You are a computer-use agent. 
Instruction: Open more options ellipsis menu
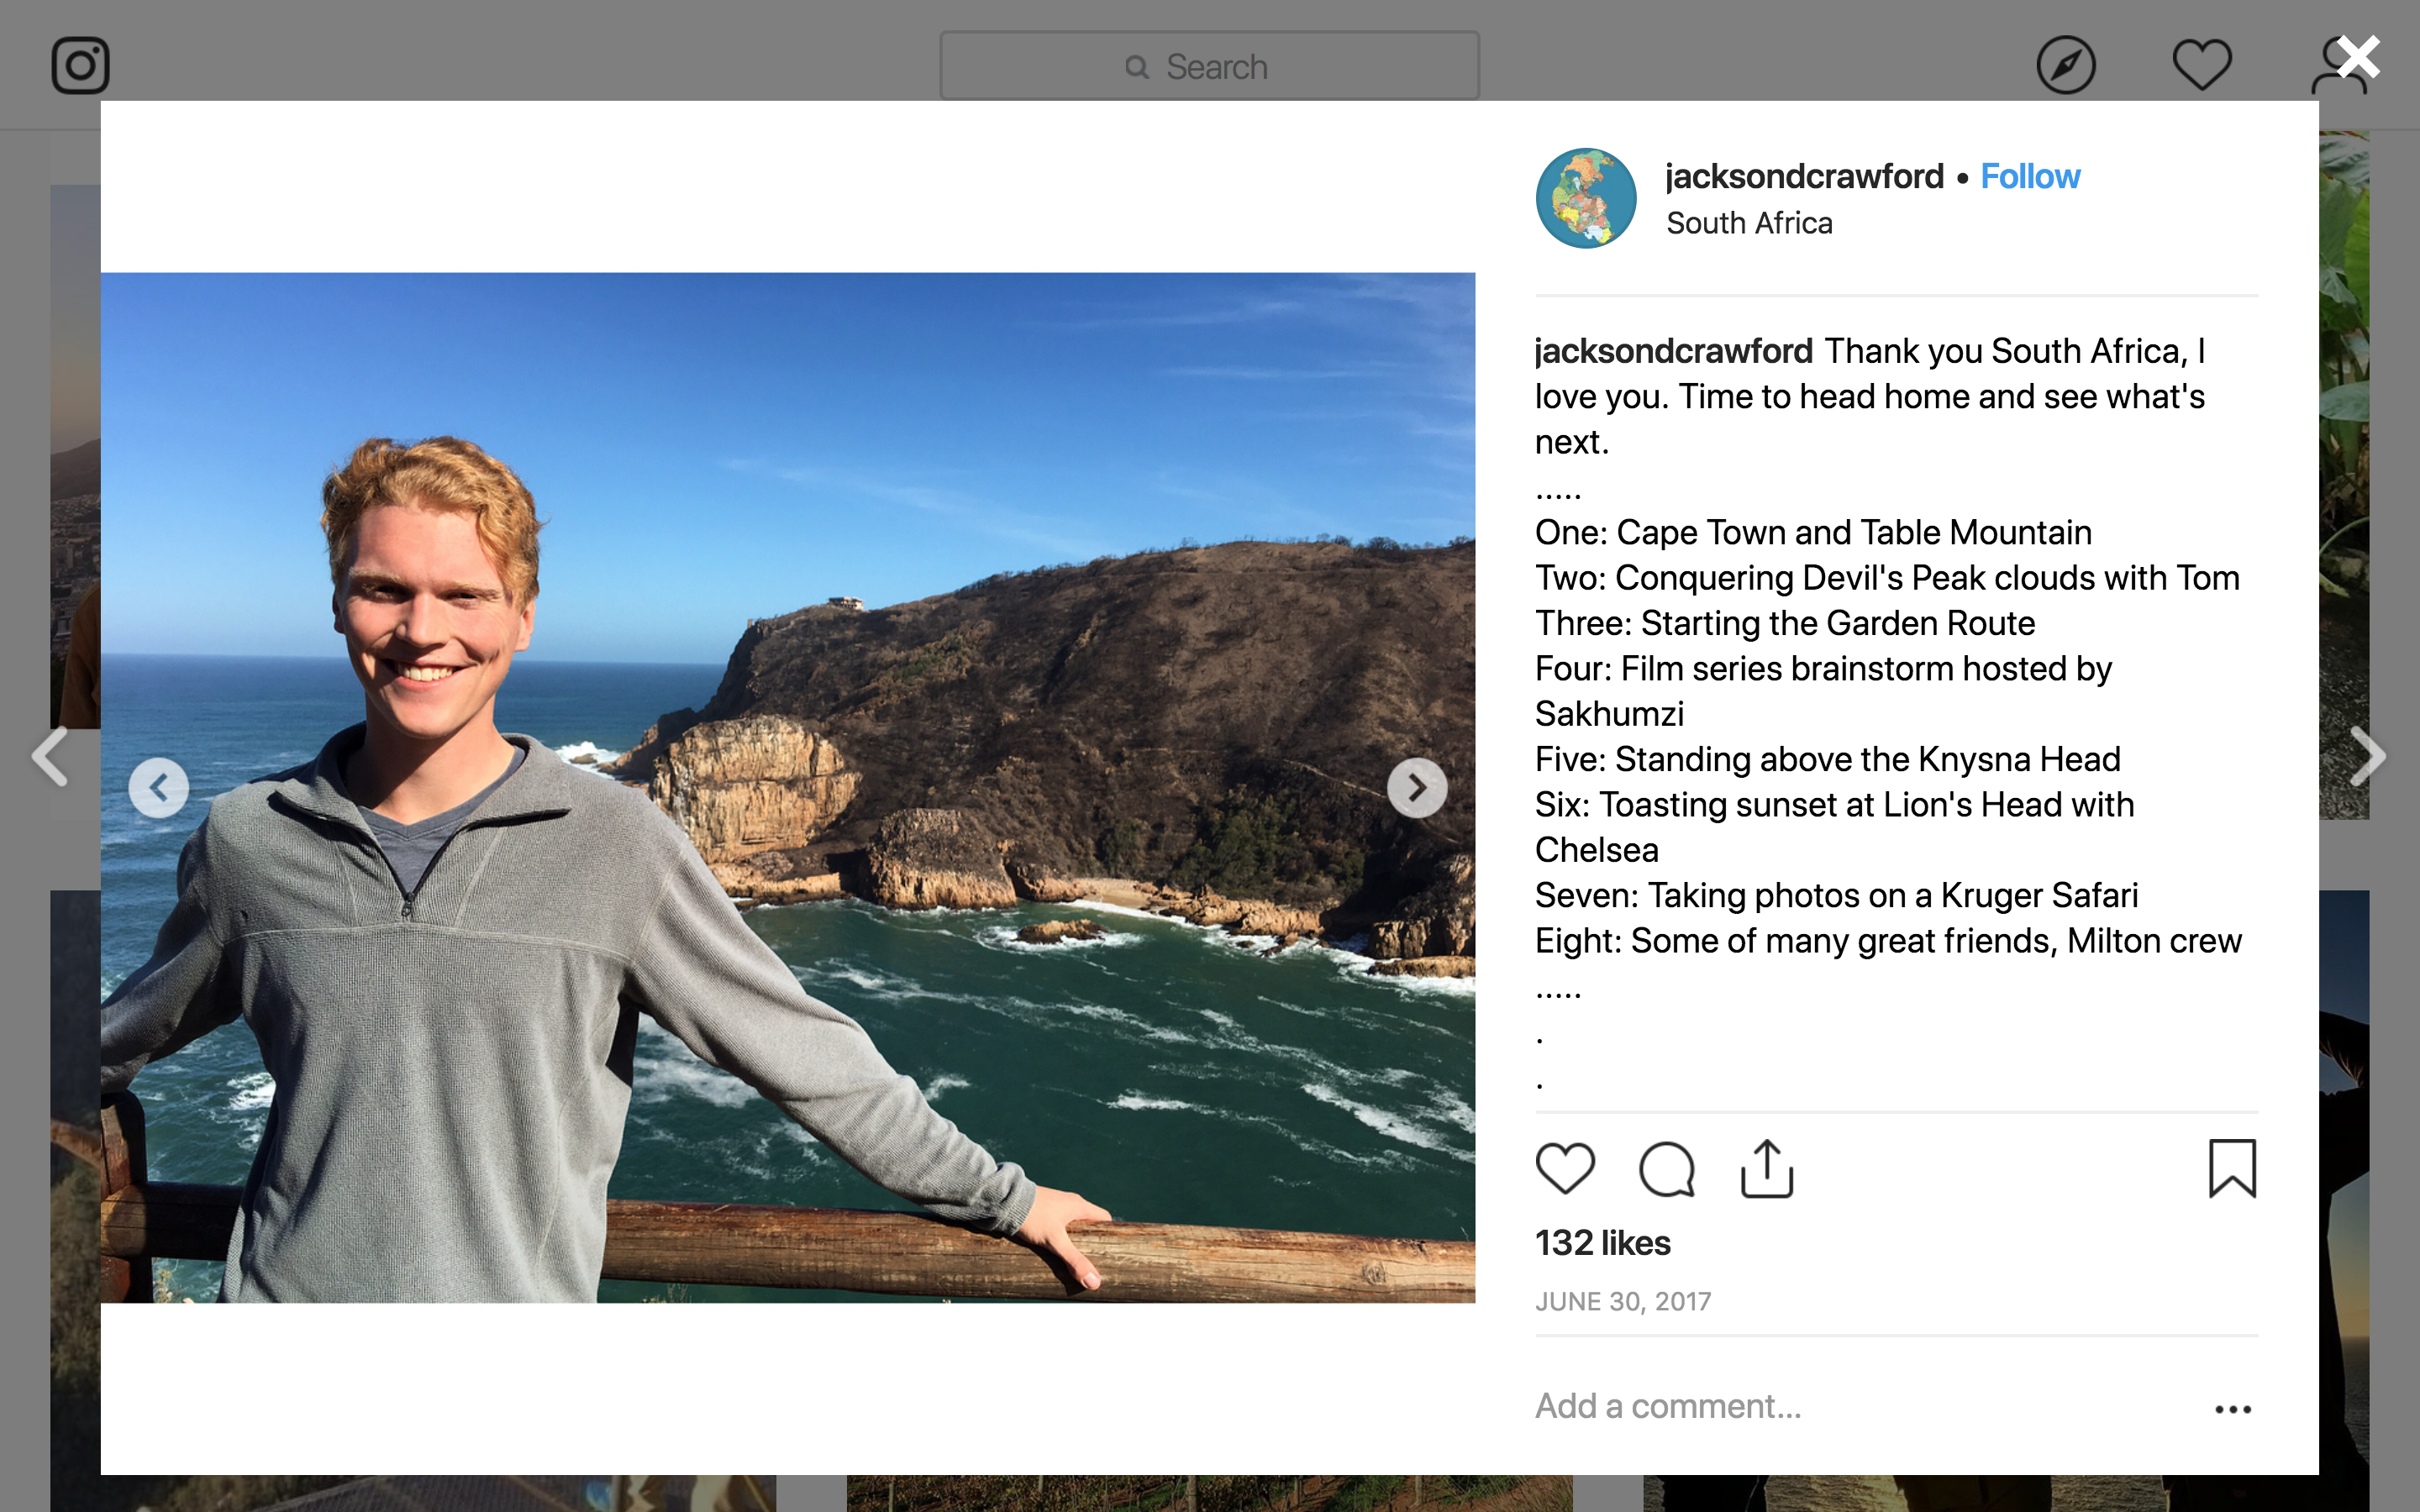pyautogui.click(x=2232, y=1409)
